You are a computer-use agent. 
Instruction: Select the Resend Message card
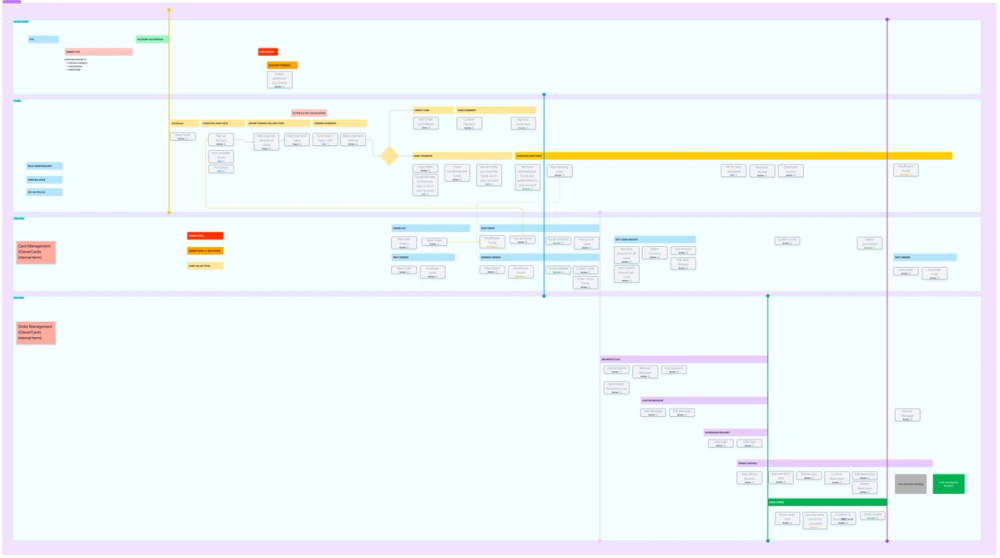point(908,415)
